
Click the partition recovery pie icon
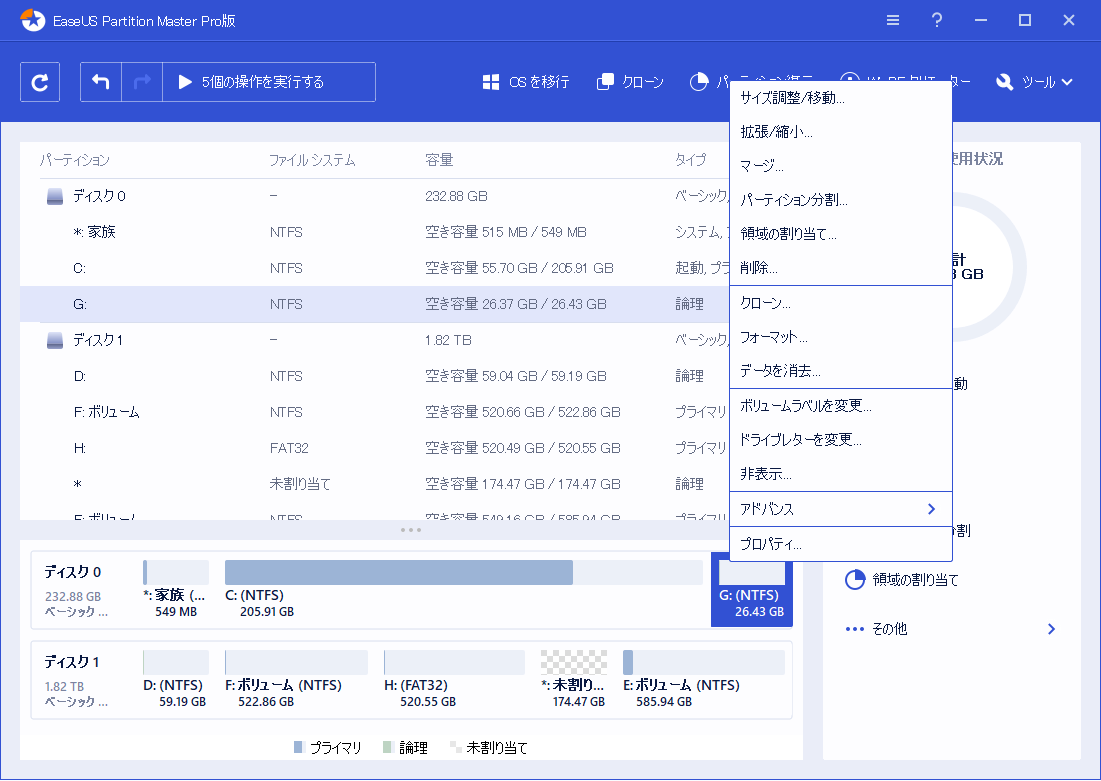[x=699, y=82]
